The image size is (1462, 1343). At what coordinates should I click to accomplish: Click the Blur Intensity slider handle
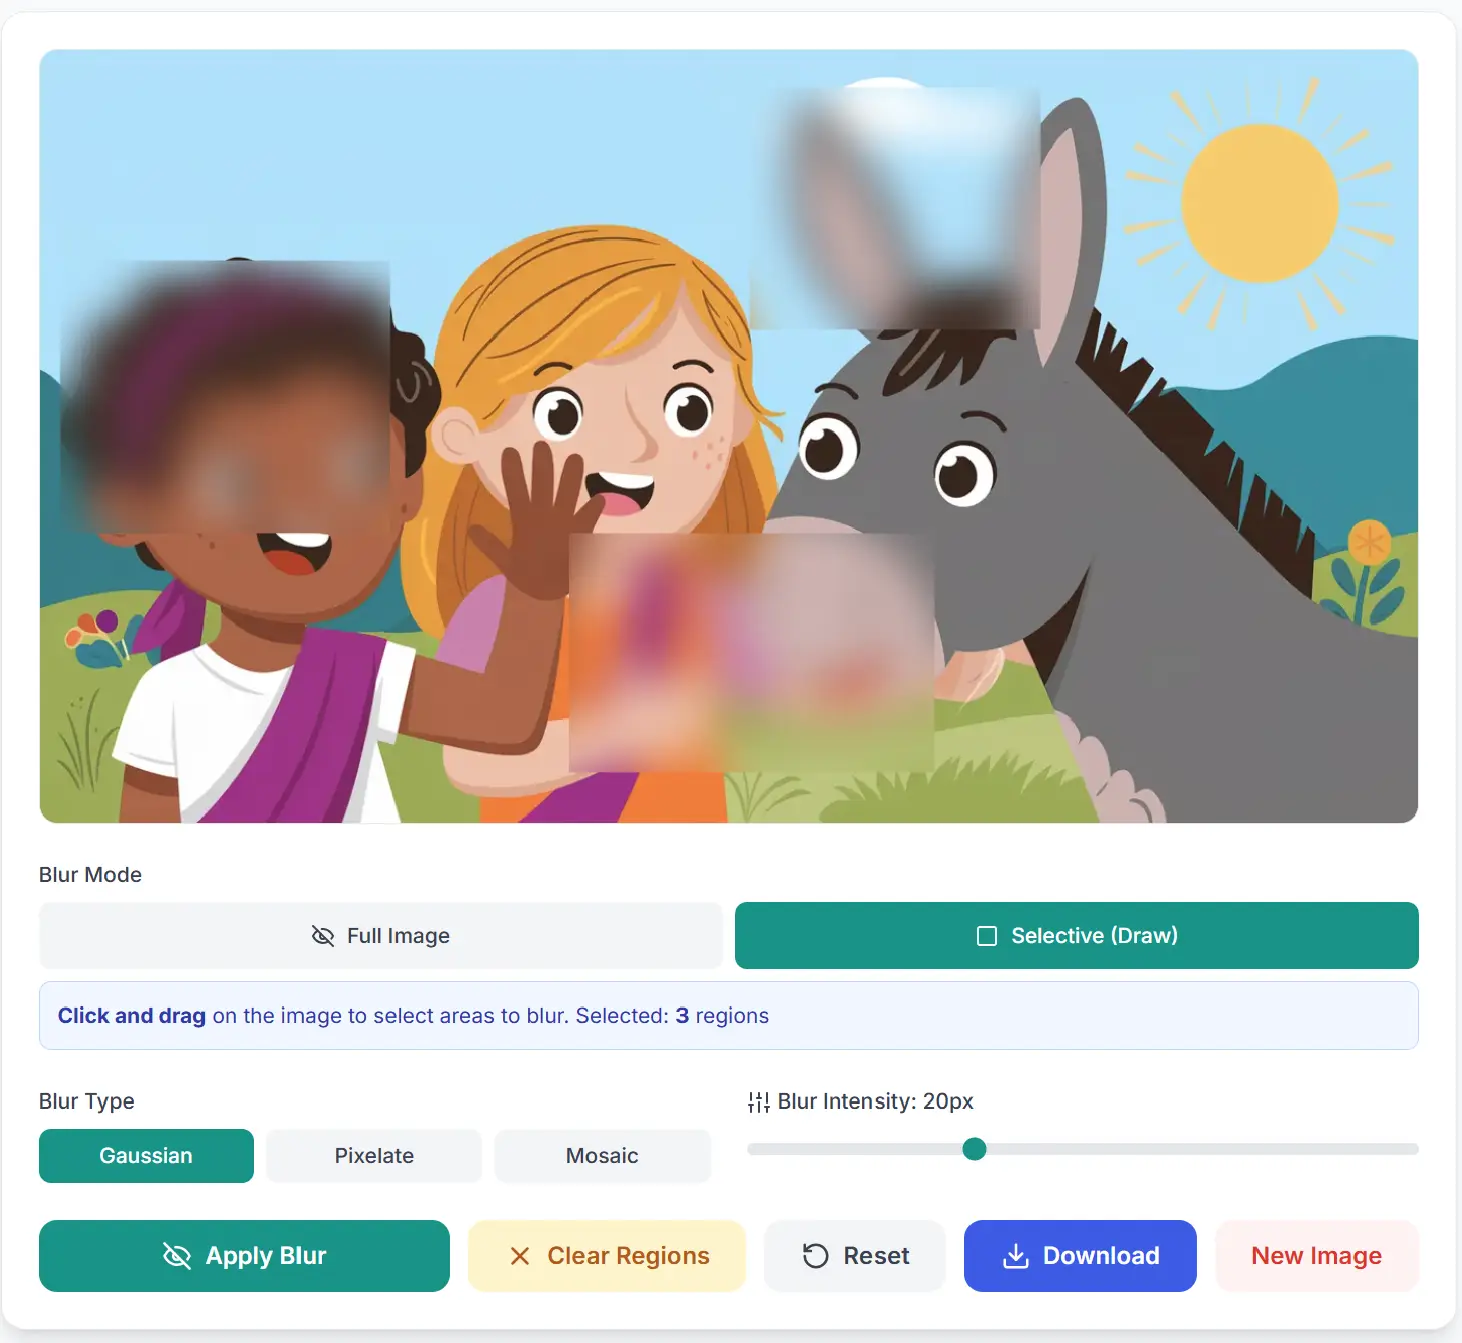tap(974, 1149)
